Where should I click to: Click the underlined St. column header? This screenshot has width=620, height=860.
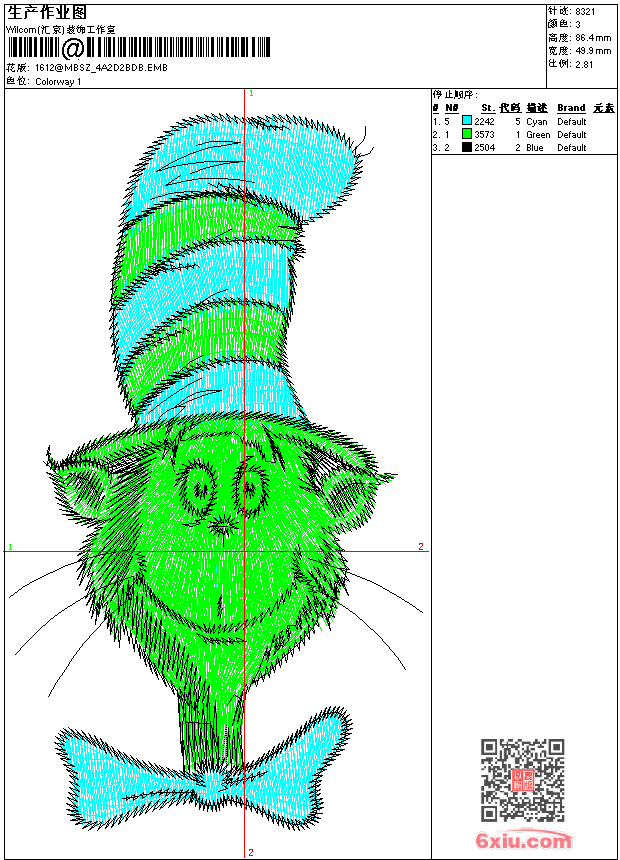pos(487,108)
